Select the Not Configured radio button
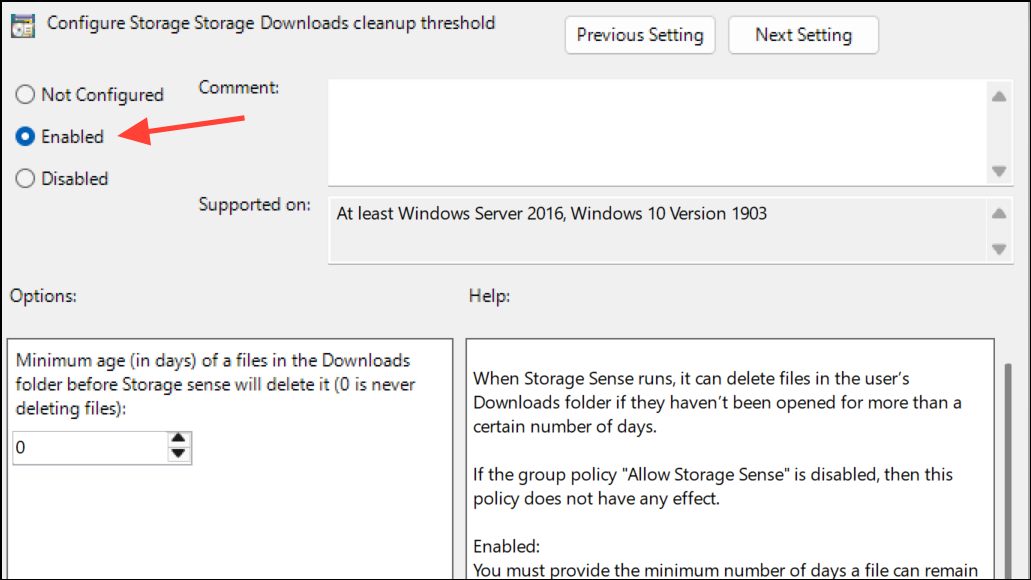Image resolution: width=1031 pixels, height=580 pixels. [25, 95]
